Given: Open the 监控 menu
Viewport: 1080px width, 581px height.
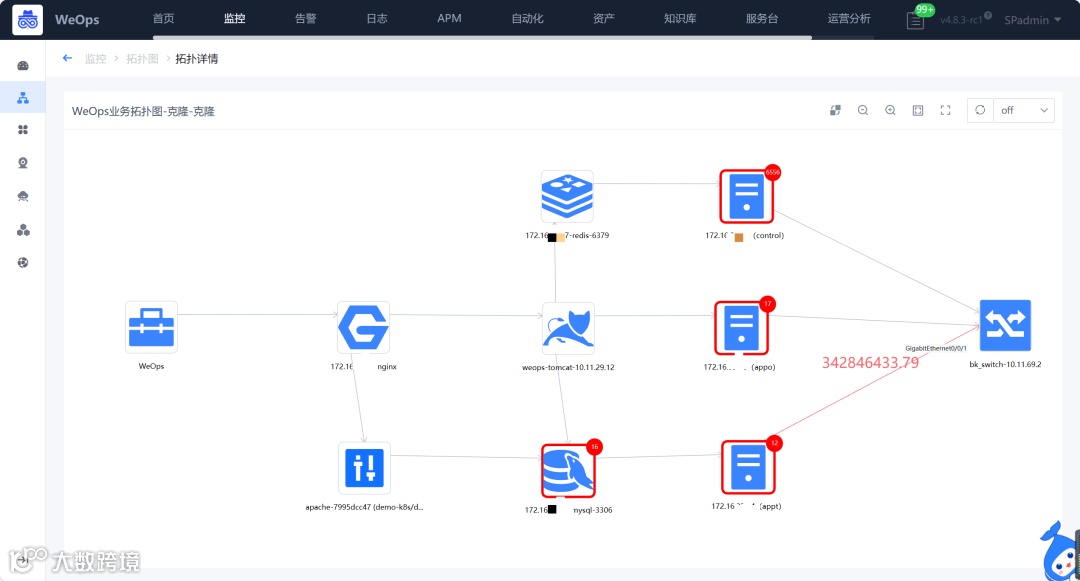Looking at the screenshot, I should [x=234, y=19].
